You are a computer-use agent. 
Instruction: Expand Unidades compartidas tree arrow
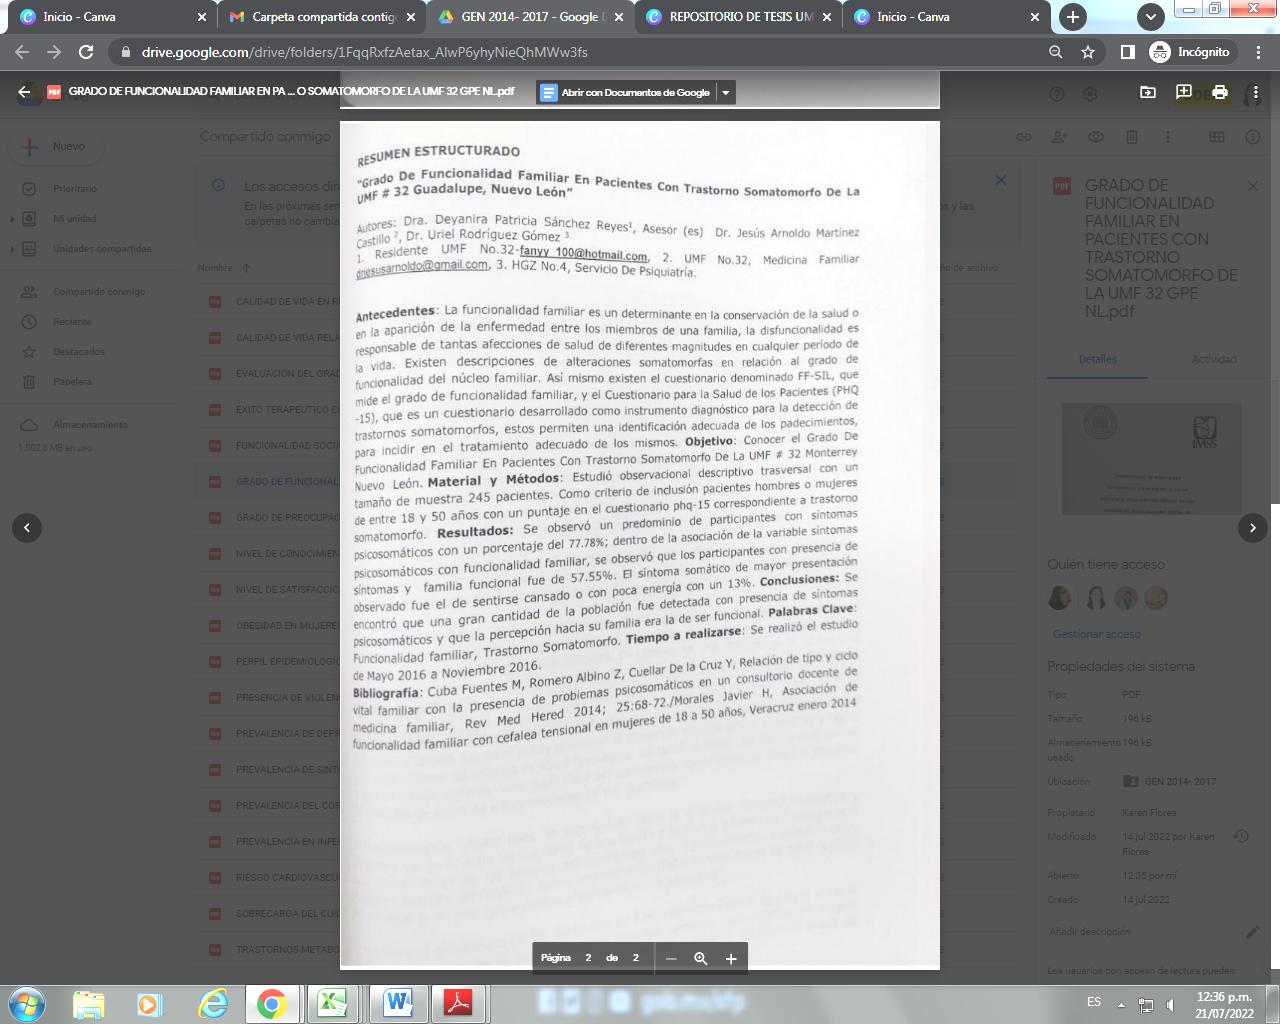[x=12, y=248]
